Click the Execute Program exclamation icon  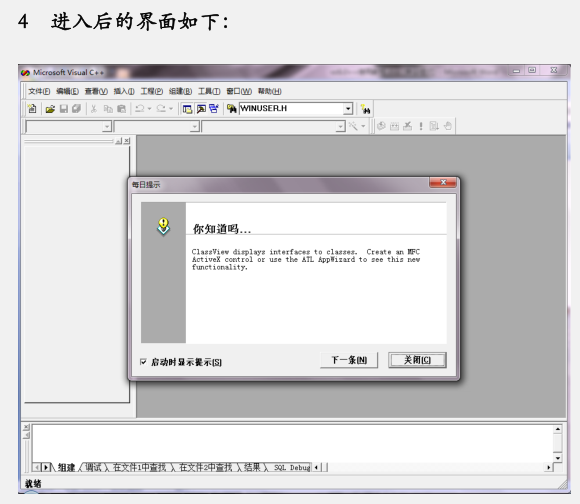(x=421, y=126)
